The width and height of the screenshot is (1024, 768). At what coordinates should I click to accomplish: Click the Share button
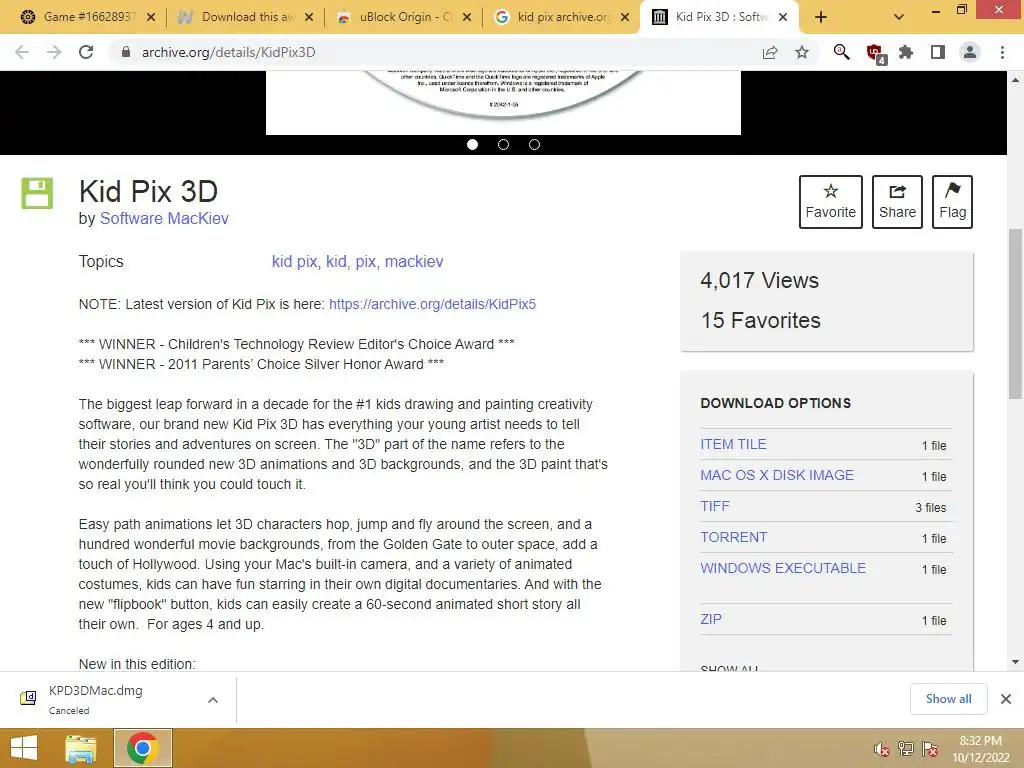pos(897,202)
